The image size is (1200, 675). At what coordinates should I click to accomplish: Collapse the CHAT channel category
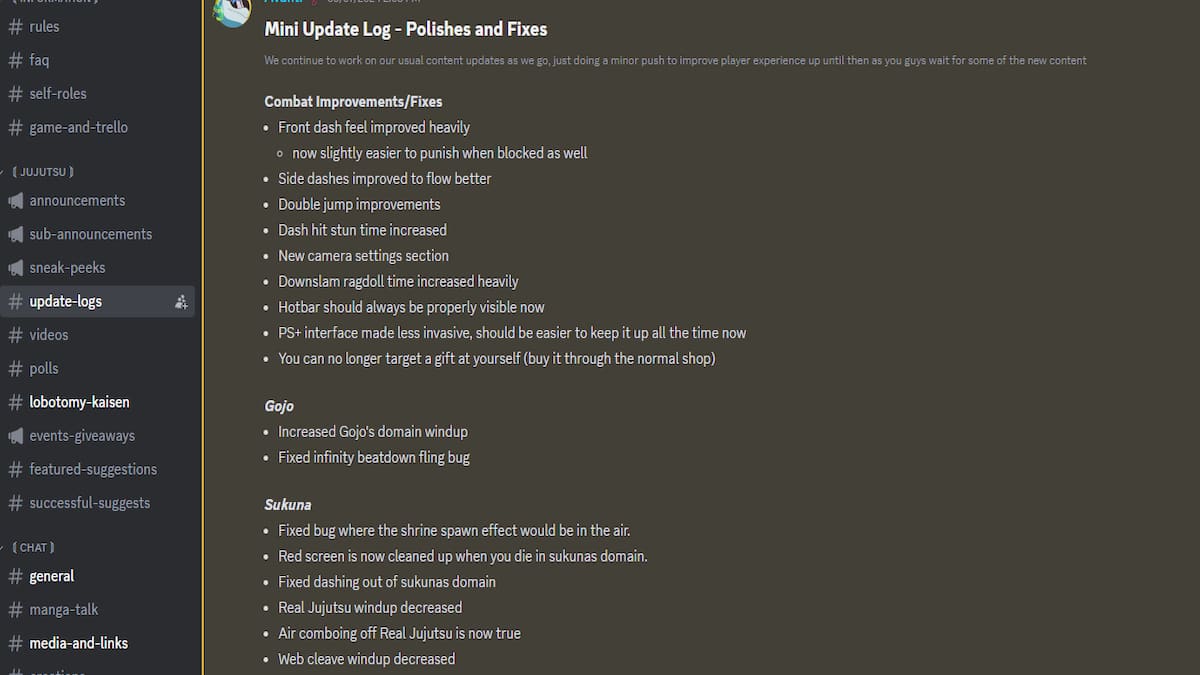coord(33,547)
